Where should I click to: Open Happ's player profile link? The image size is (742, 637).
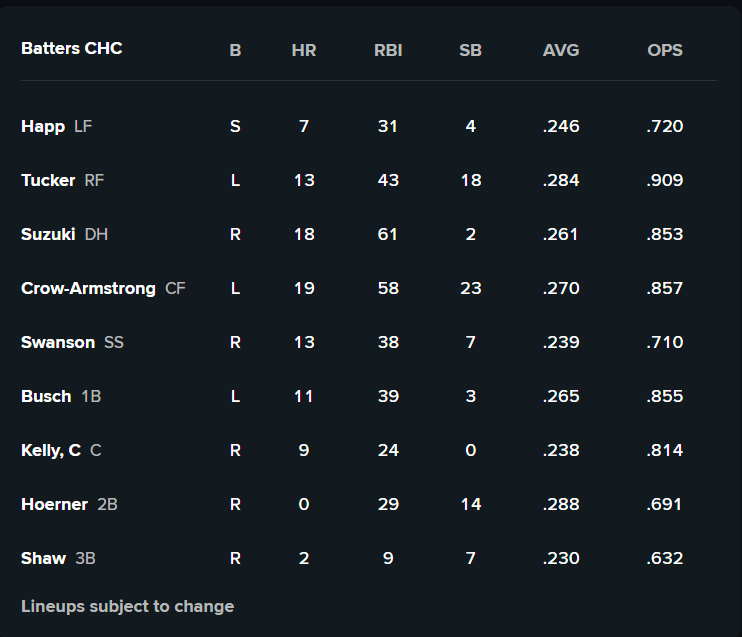[42, 126]
